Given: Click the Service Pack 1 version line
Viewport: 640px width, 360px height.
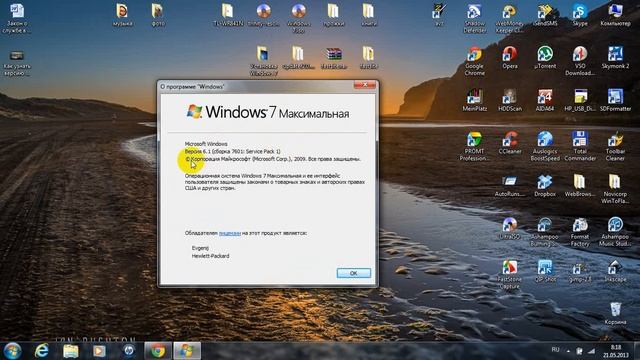Looking at the screenshot, I should (233, 151).
